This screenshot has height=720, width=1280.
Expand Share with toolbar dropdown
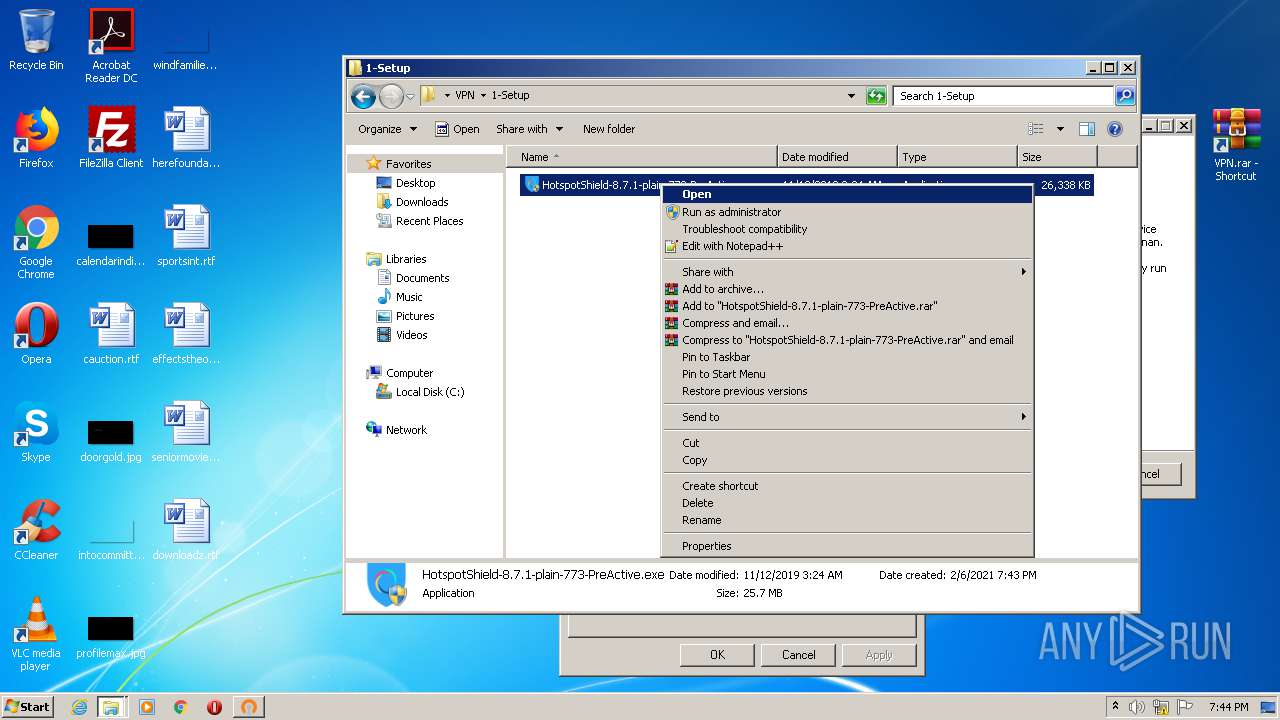(x=529, y=129)
